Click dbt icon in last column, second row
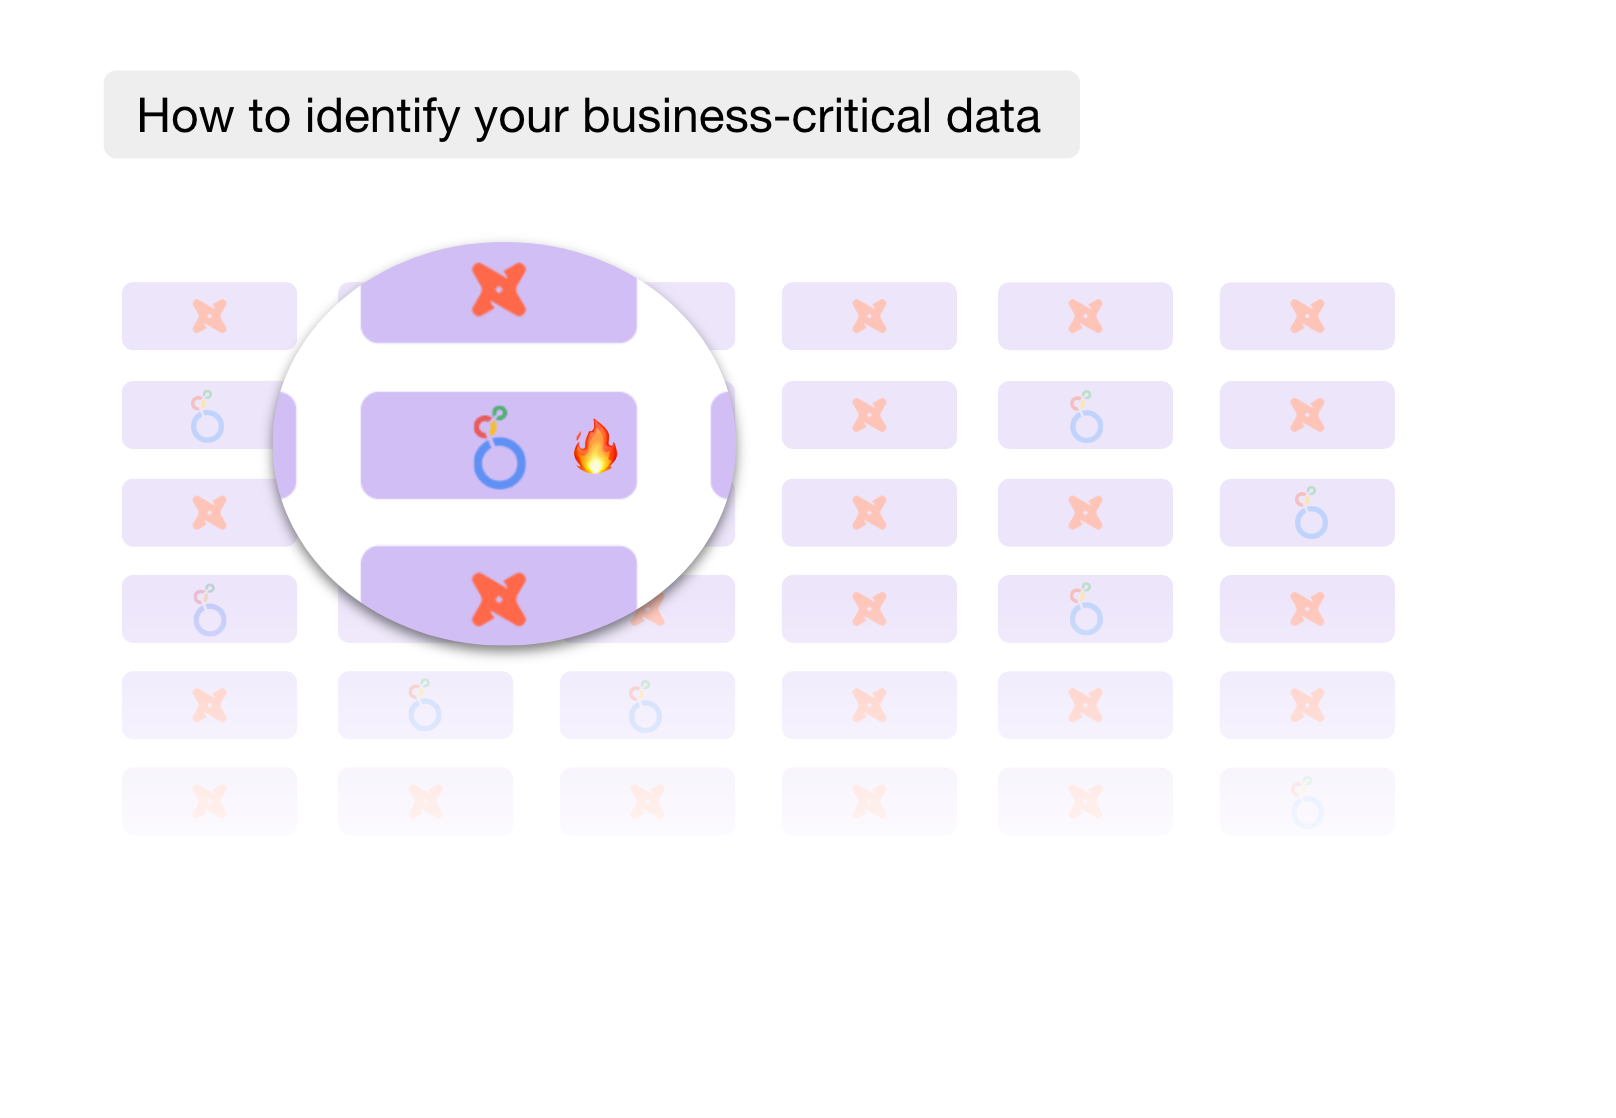The width and height of the screenshot is (1616, 1118). click(x=1307, y=414)
